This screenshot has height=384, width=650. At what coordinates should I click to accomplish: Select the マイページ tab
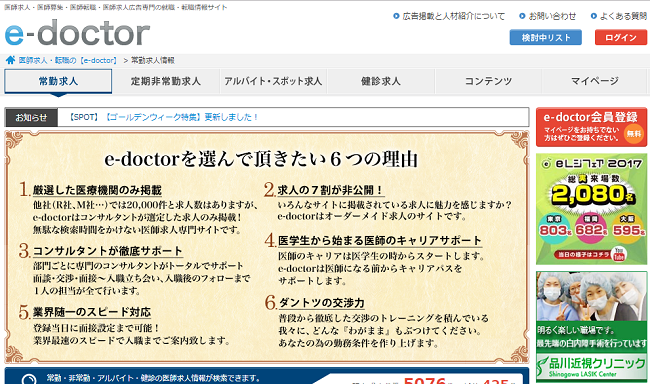coord(595,81)
